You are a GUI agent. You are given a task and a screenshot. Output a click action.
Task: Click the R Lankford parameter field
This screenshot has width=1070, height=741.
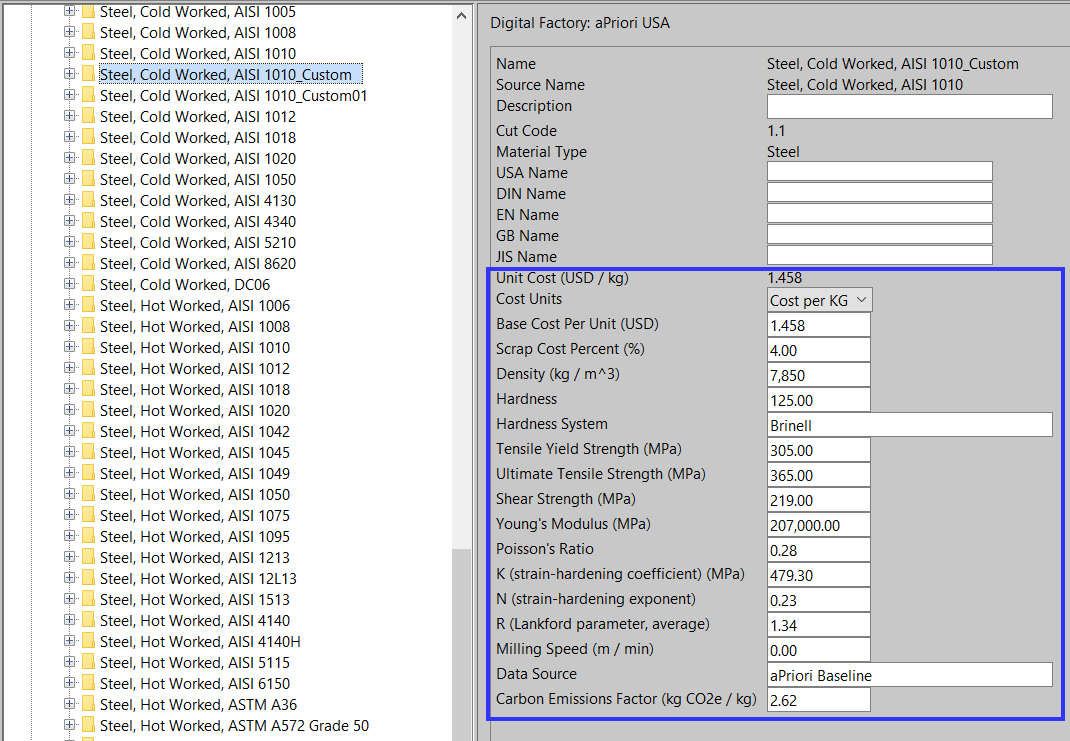(x=819, y=625)
